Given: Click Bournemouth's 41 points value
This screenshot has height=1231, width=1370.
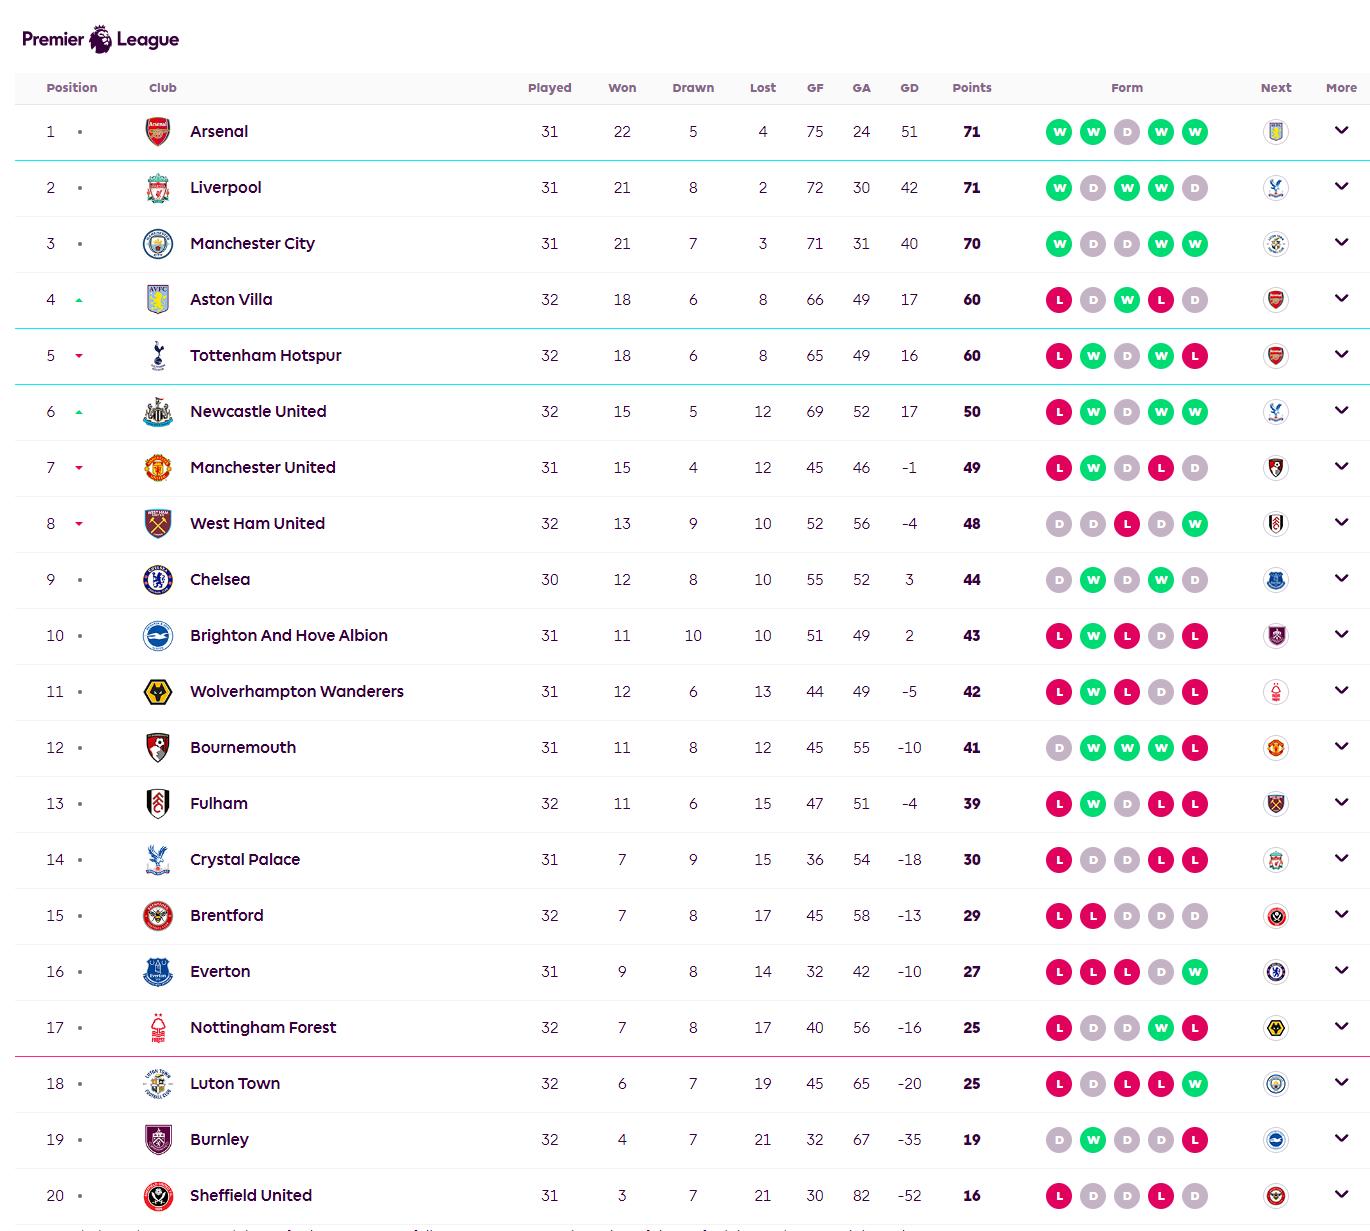Looking at the screenshot, I should tap(972, 748).
